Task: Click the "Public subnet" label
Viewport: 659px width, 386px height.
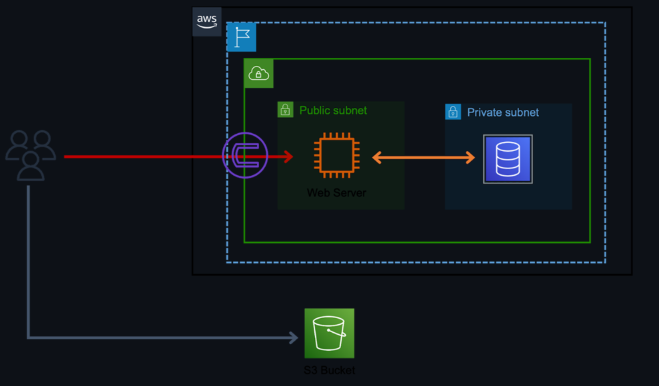Action: click(x=333, y=110)
